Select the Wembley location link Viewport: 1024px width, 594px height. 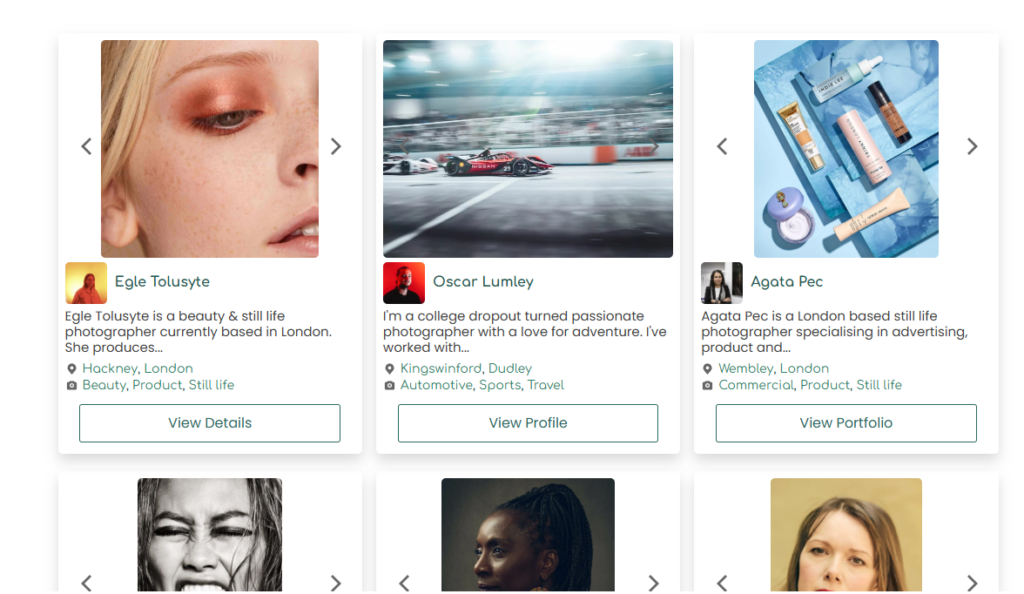pos(745,368)
